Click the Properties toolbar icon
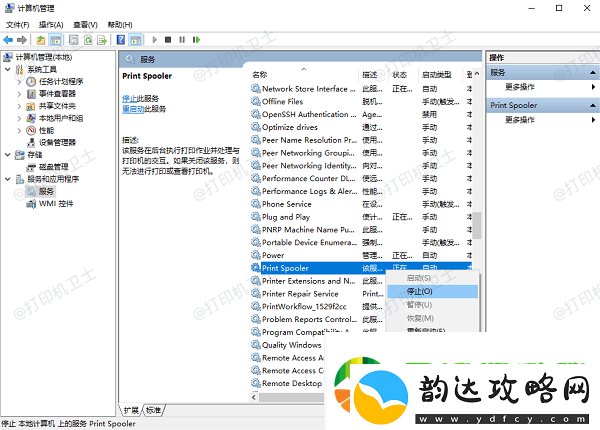 [73, 40]
